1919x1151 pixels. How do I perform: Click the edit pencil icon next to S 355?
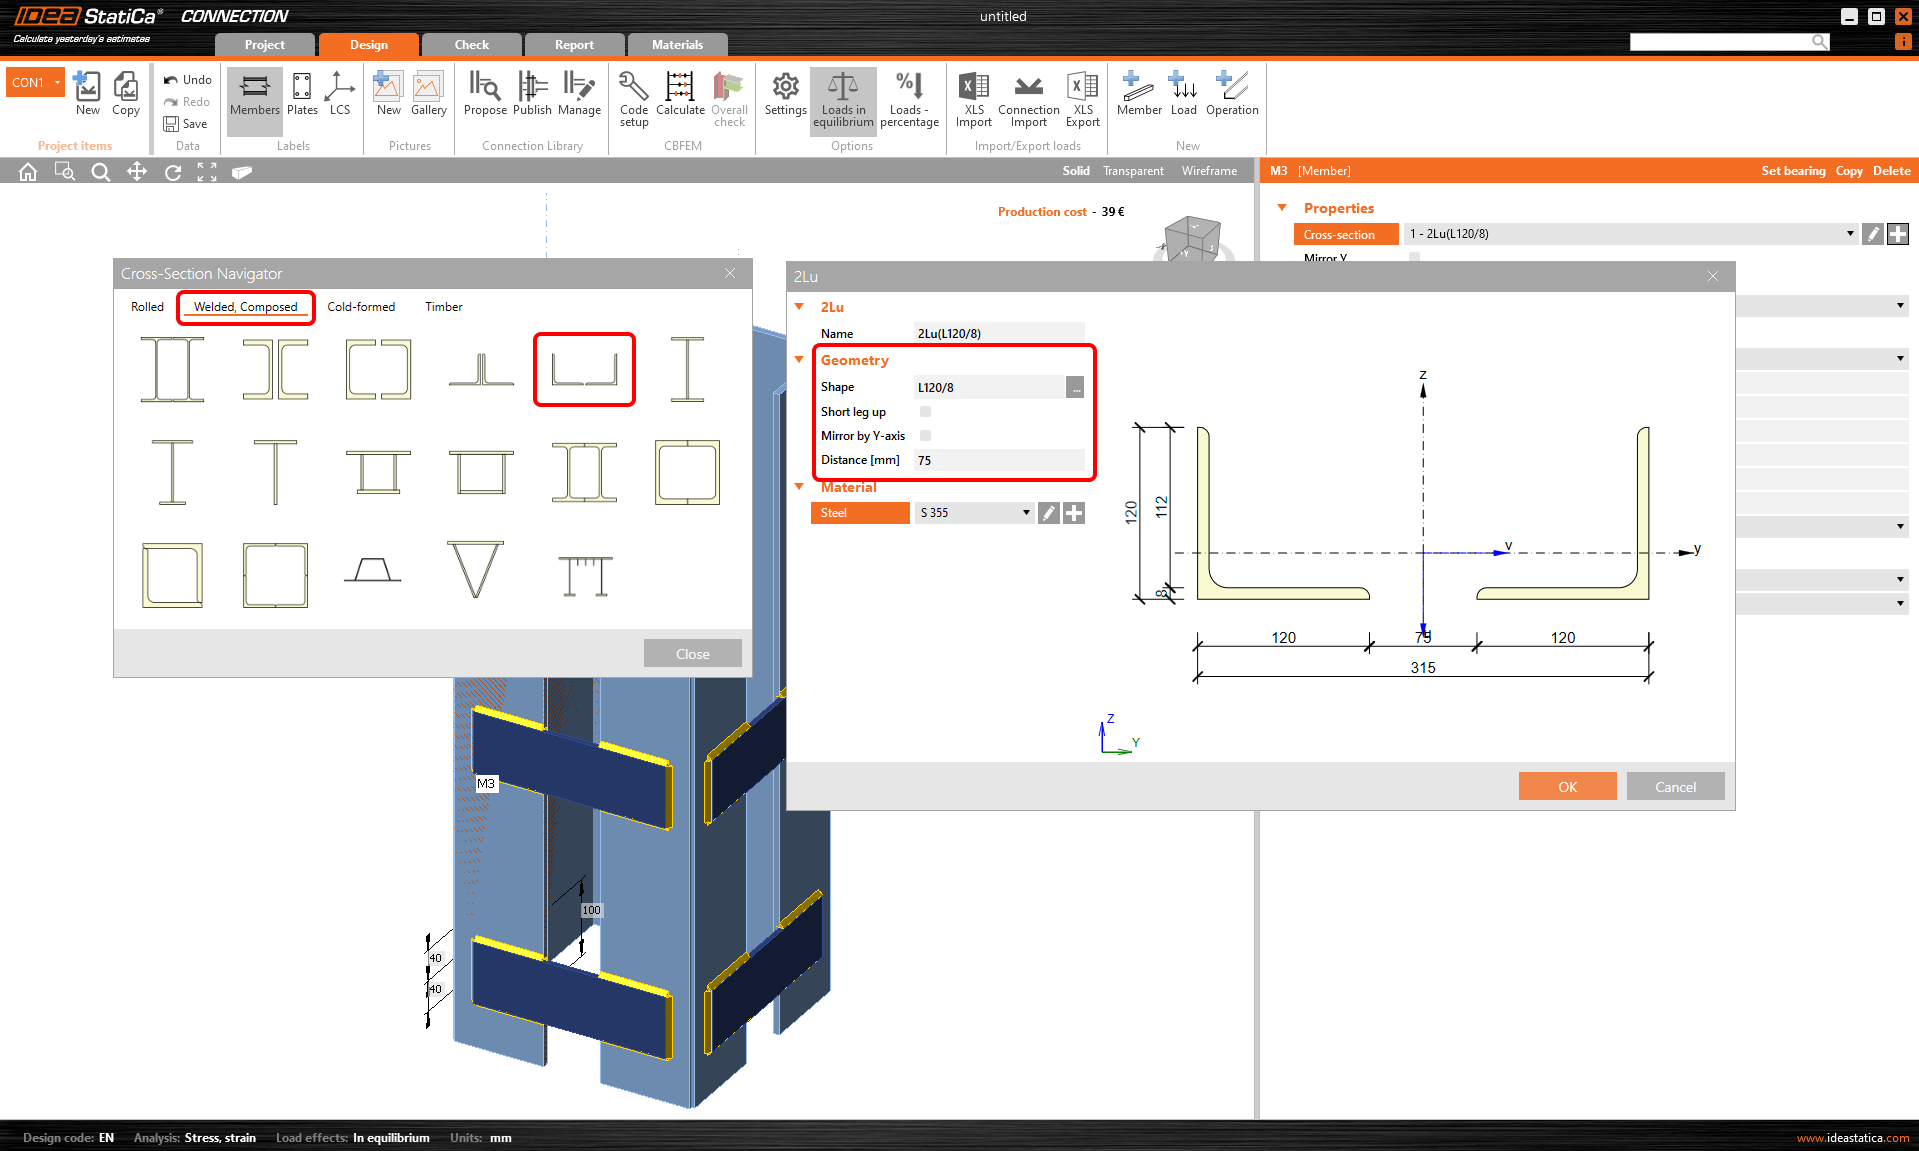click(1048, 513)
